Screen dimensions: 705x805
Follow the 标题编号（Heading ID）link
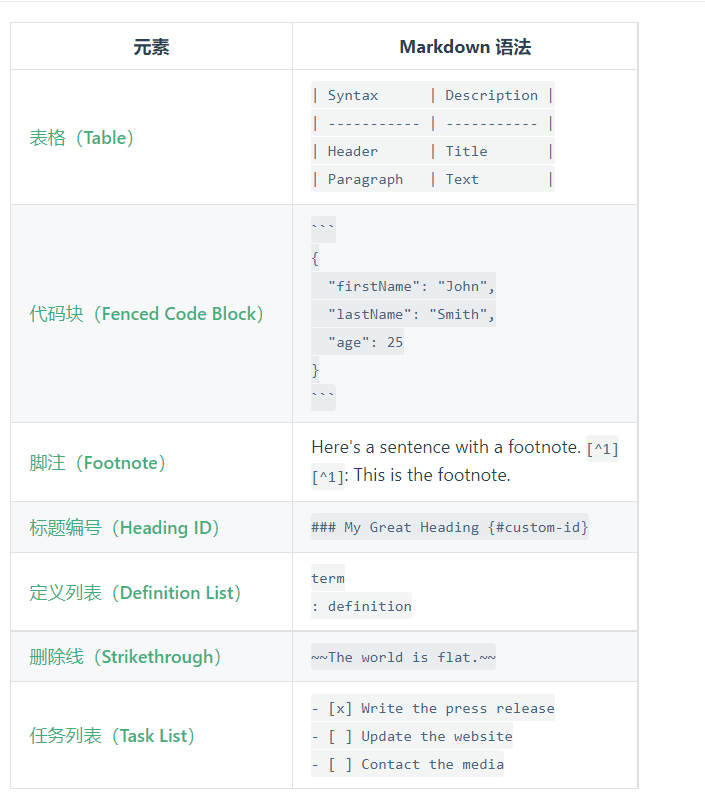(125, 528)
